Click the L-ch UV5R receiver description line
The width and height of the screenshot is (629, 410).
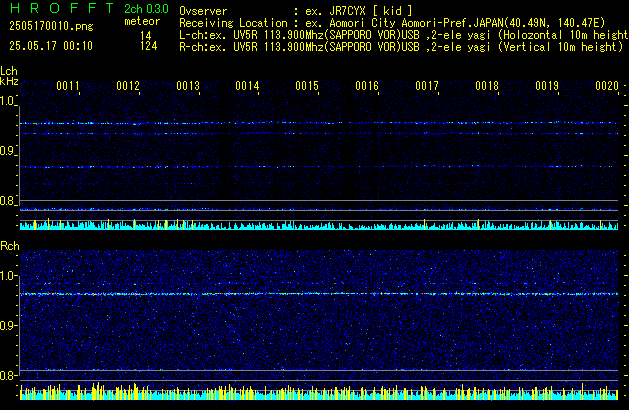404,35
